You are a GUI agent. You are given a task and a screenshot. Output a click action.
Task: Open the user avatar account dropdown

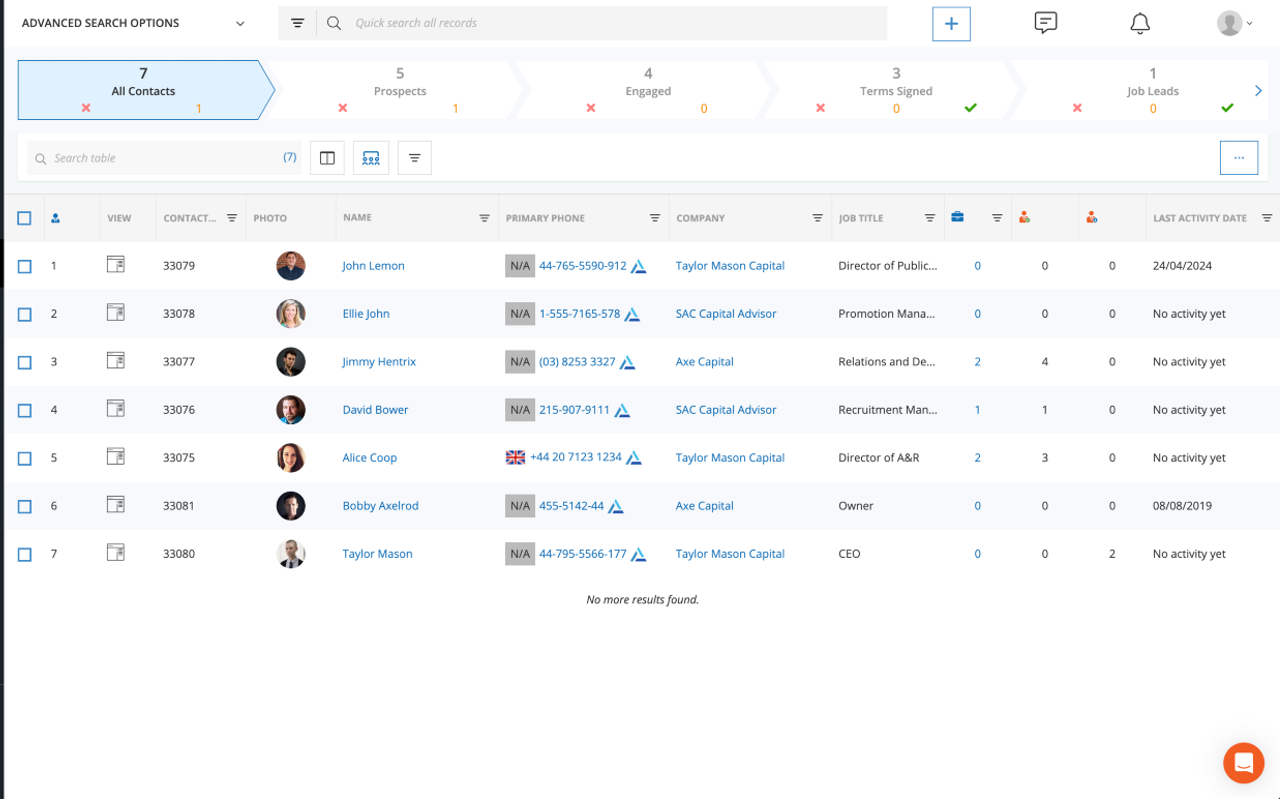click(x=1235, y=22)
